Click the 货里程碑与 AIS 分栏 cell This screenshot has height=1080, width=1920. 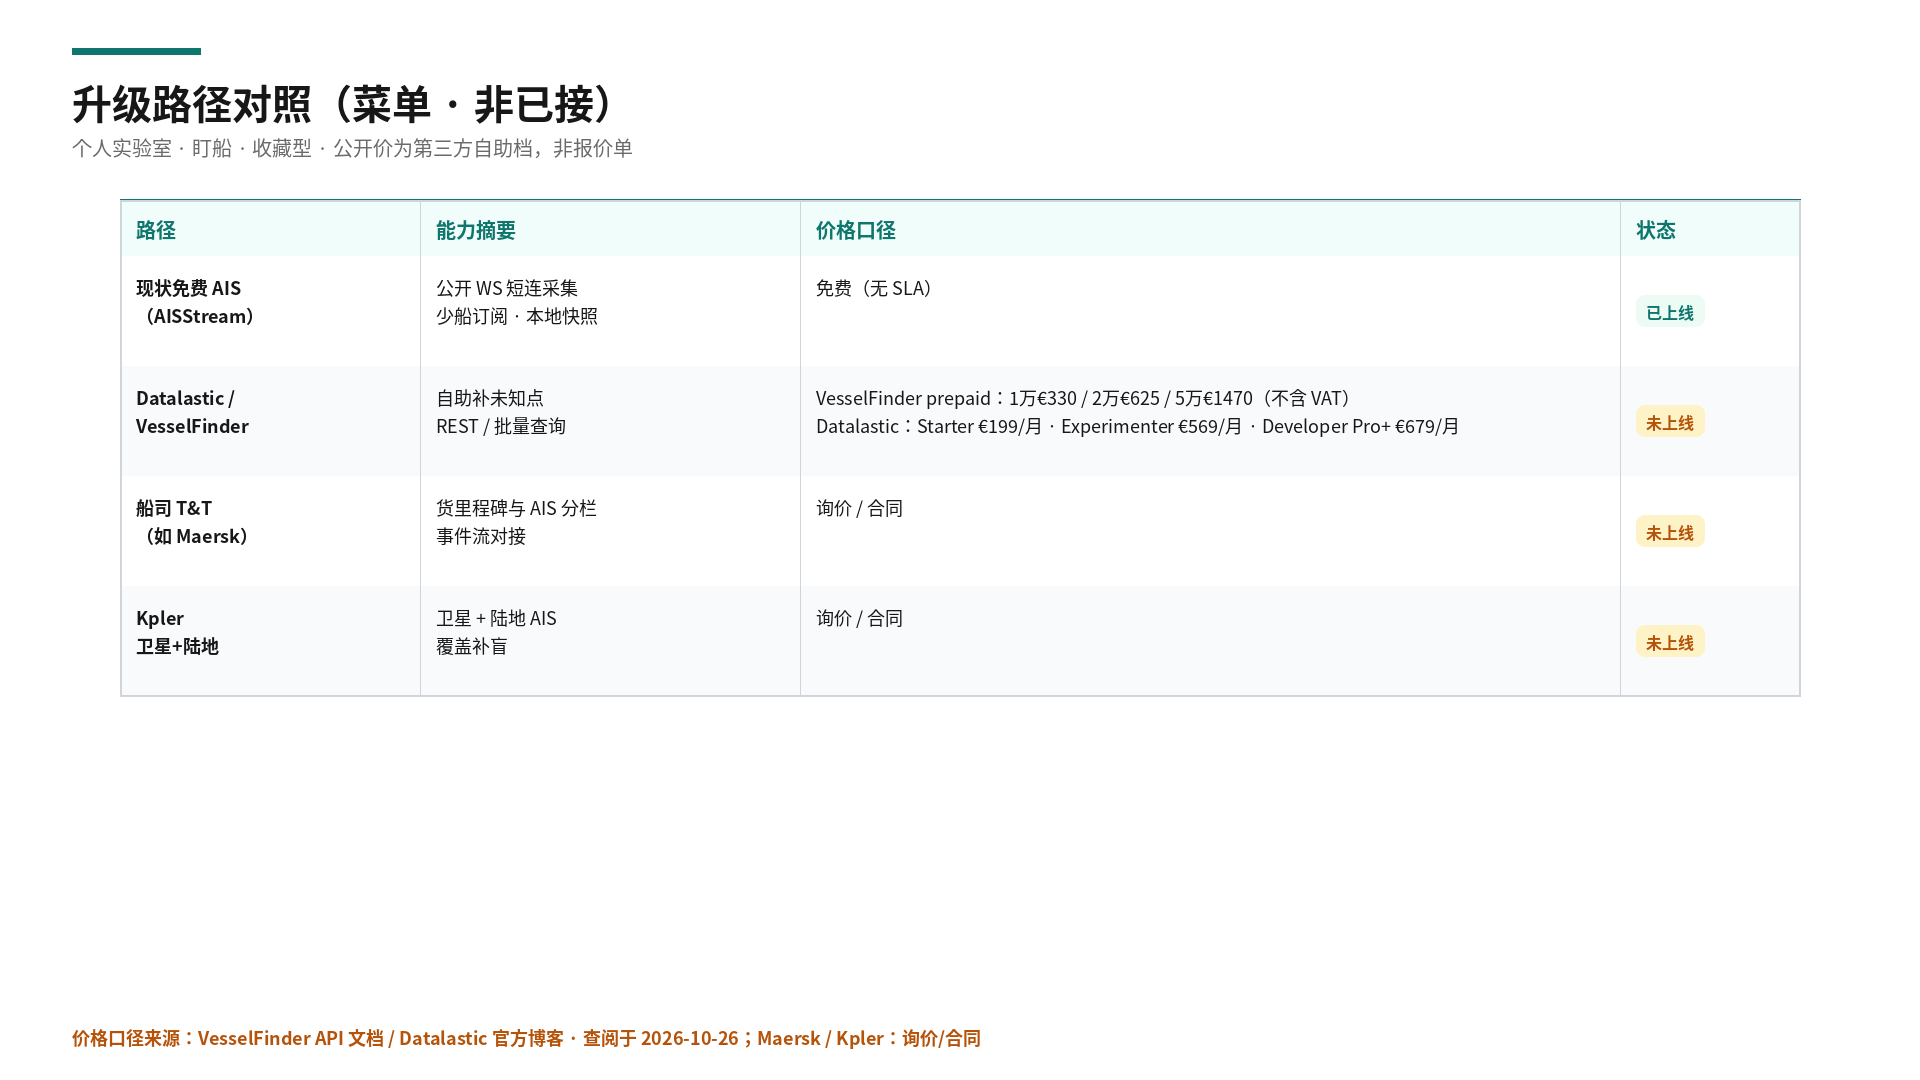[x=610, y=531]
